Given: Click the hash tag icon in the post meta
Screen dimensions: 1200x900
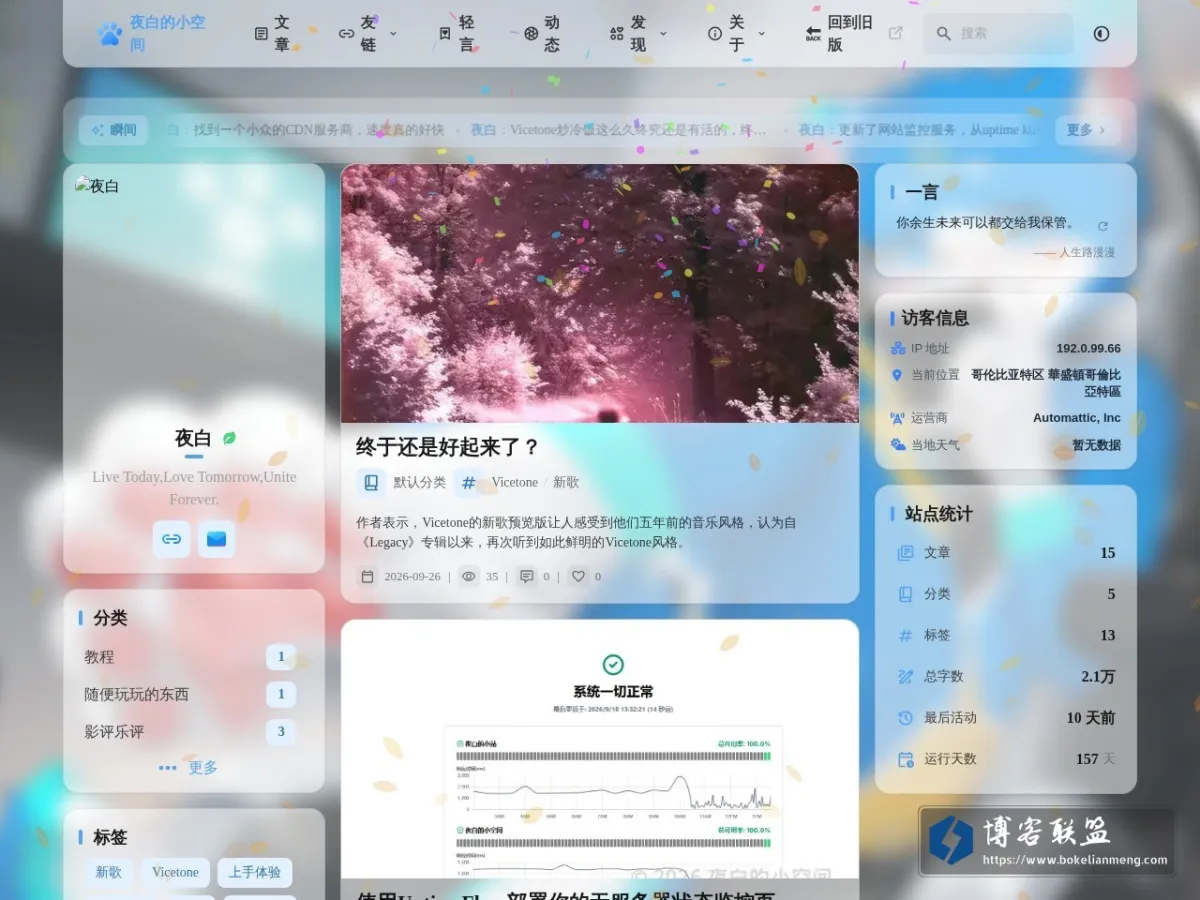Looking at the screenshot, I should 468,483.
